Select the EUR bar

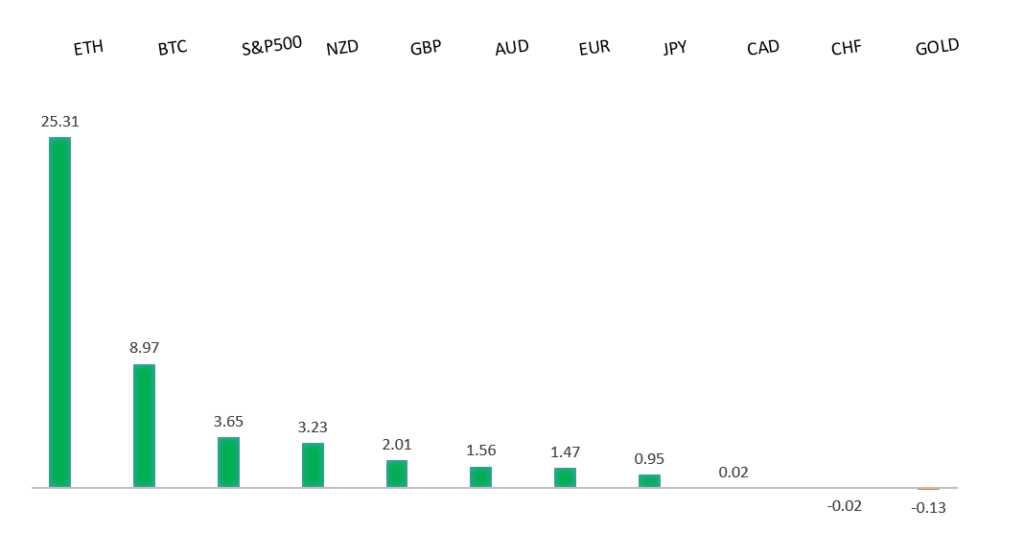point(565,478)
